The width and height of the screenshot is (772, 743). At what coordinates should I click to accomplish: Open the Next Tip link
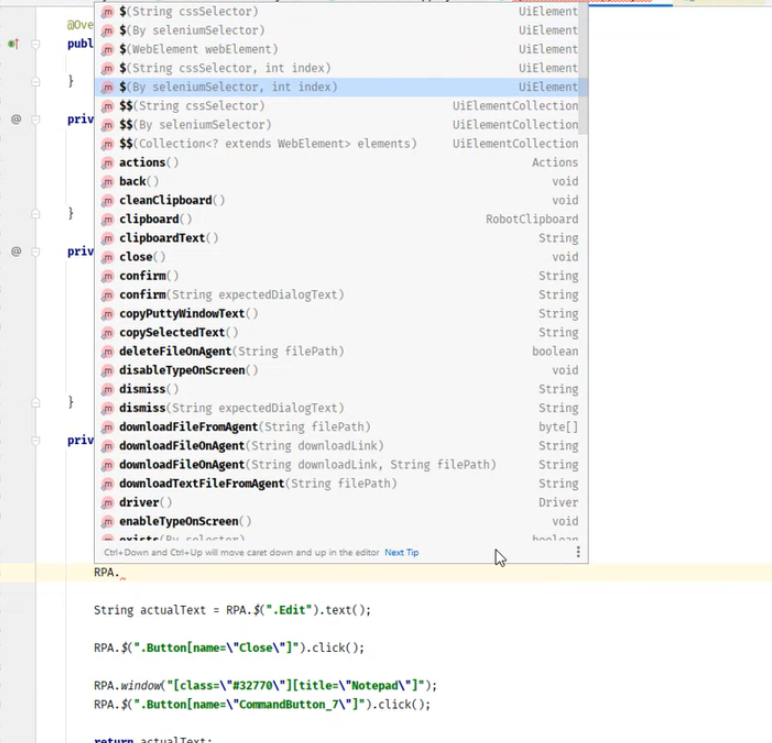point(402,552)
